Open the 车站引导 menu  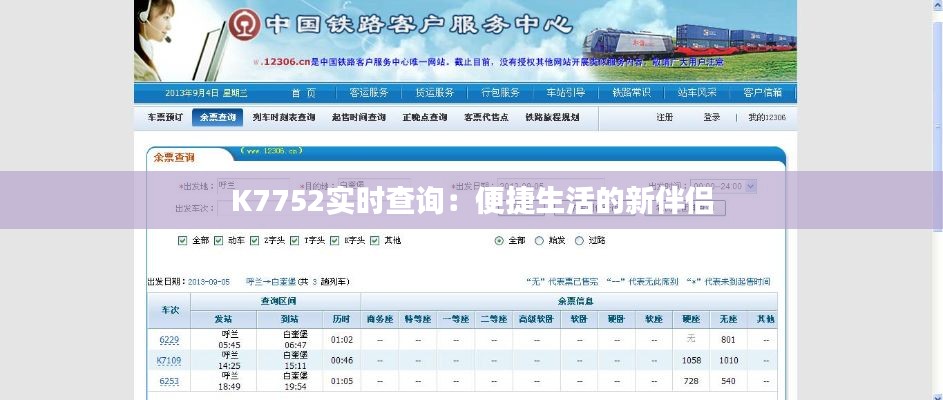tap(565, 93)
